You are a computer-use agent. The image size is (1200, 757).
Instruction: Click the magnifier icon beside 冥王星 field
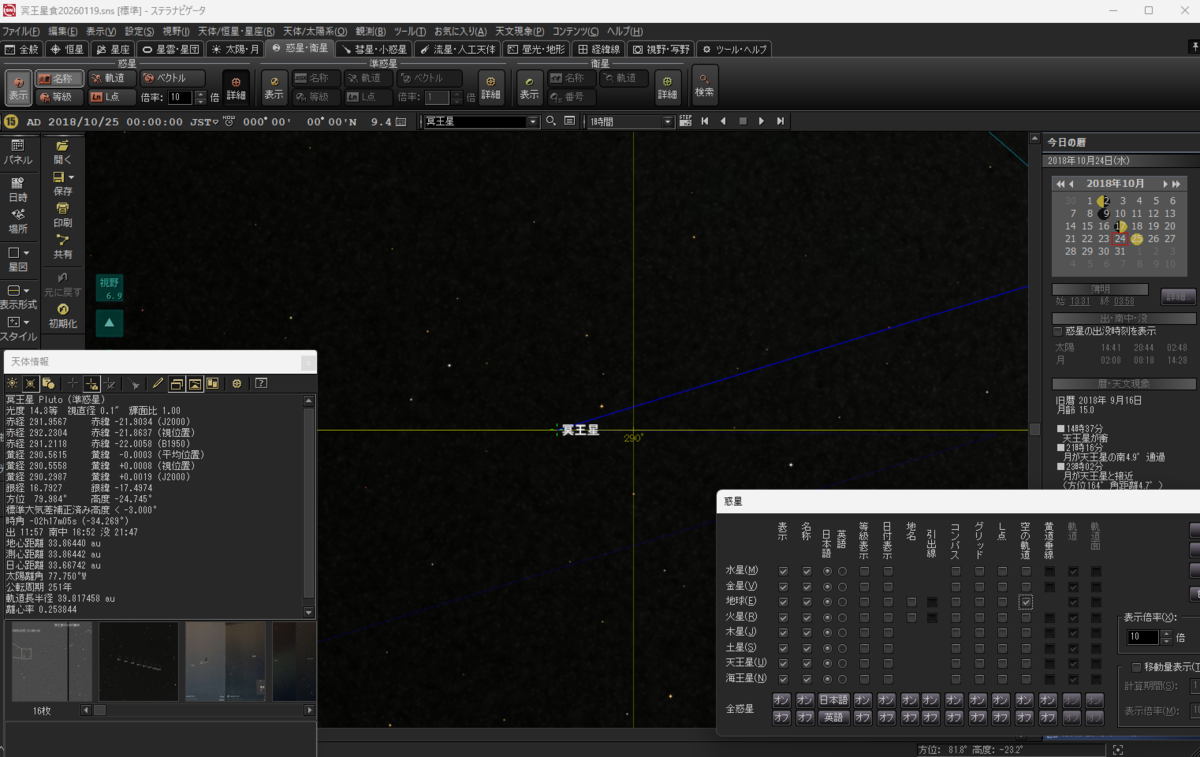click(551, 121)
